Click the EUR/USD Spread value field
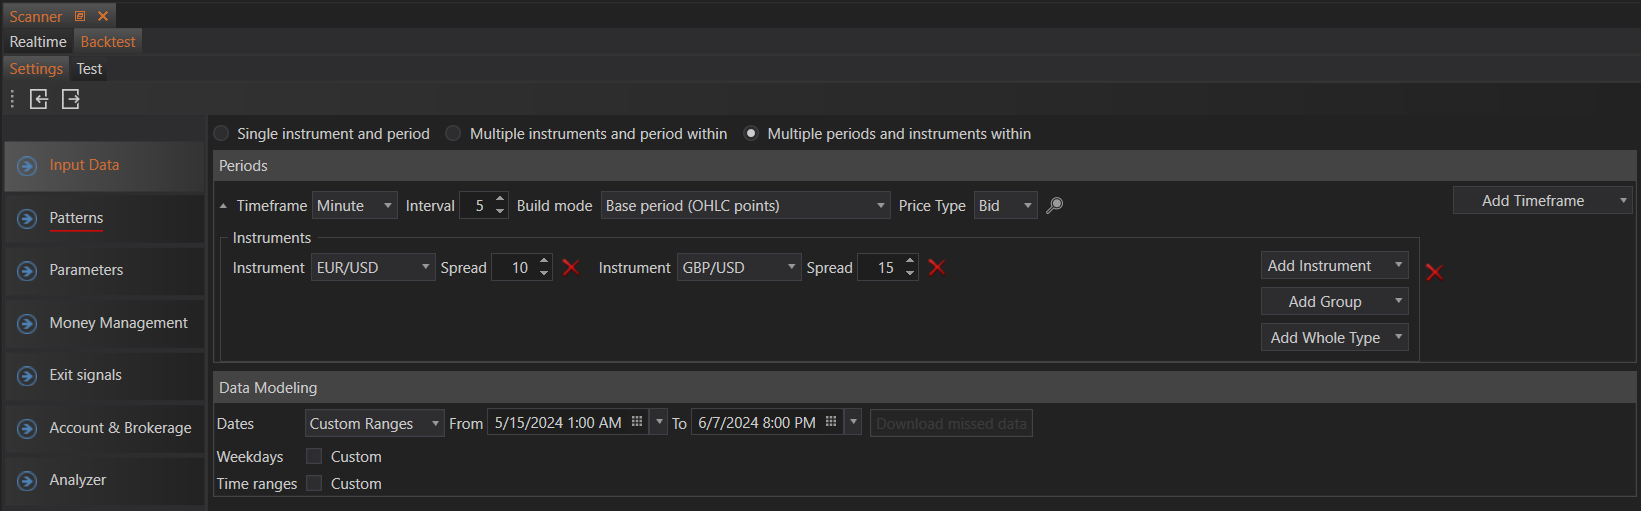1641x511 pixels. click(x=515, y=268)
